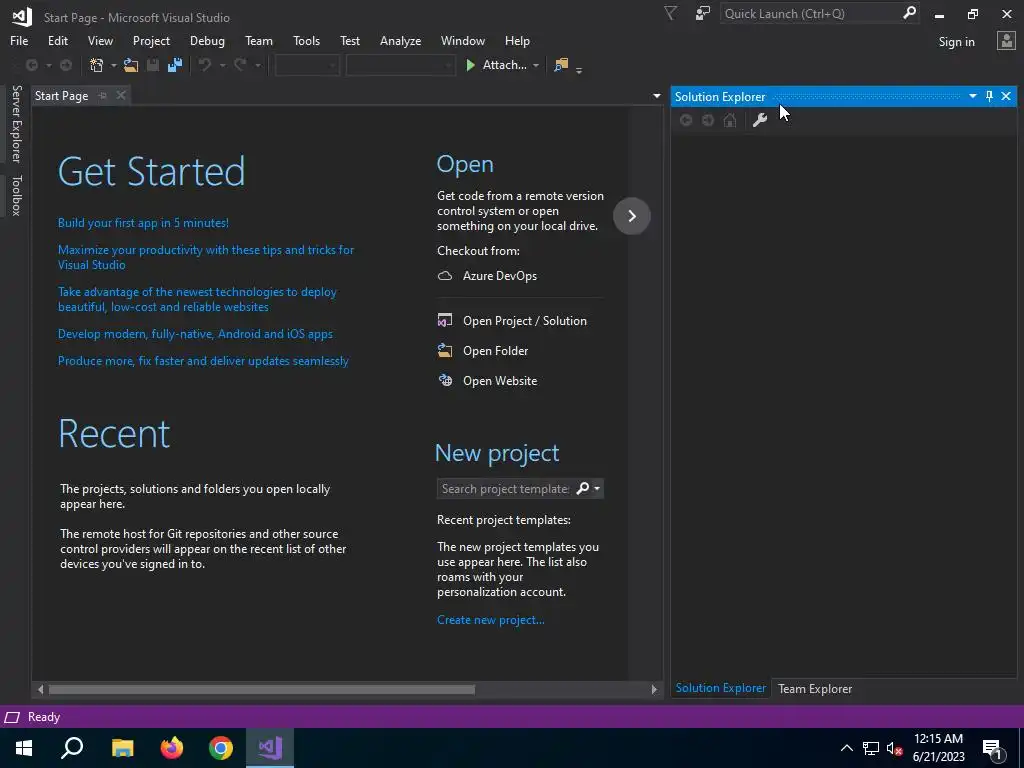Screen dimensions: 1024x768
Task: Click the template search magnifier icon
Action: 583,488
